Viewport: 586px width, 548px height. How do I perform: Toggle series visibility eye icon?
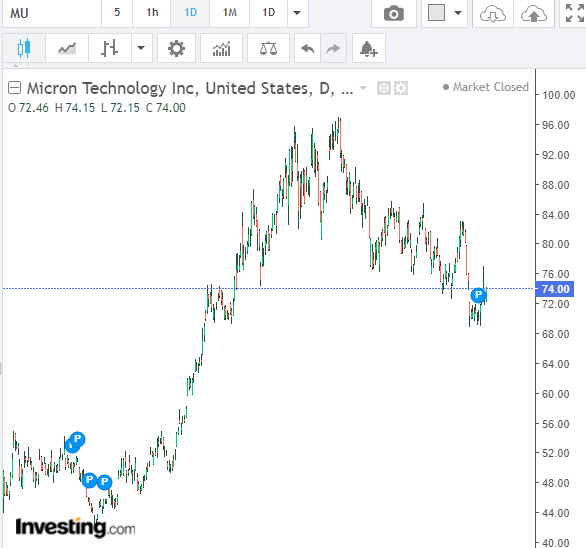pyautogui.click(x=383, y=88)
